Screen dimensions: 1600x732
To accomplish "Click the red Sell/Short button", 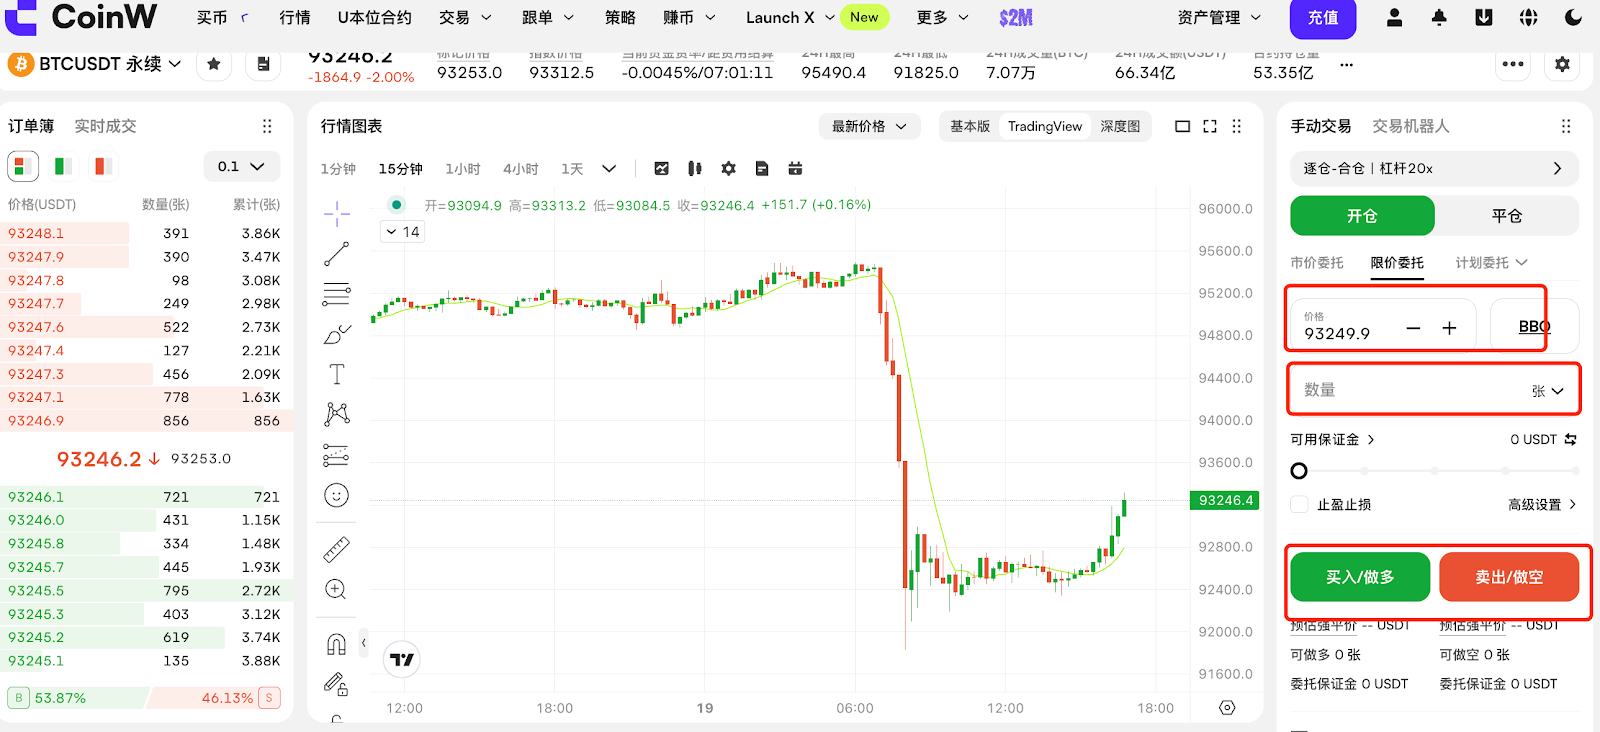I will 1509,577.
